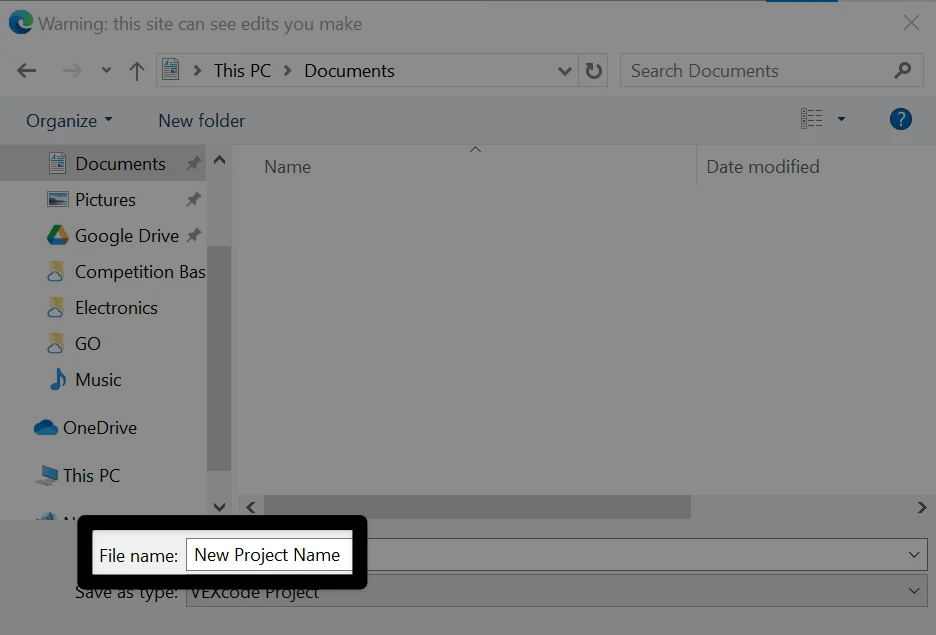936x635 pixels.
Task: Click This PC in the breadcrumb bar
Action: tap(242, 70)
